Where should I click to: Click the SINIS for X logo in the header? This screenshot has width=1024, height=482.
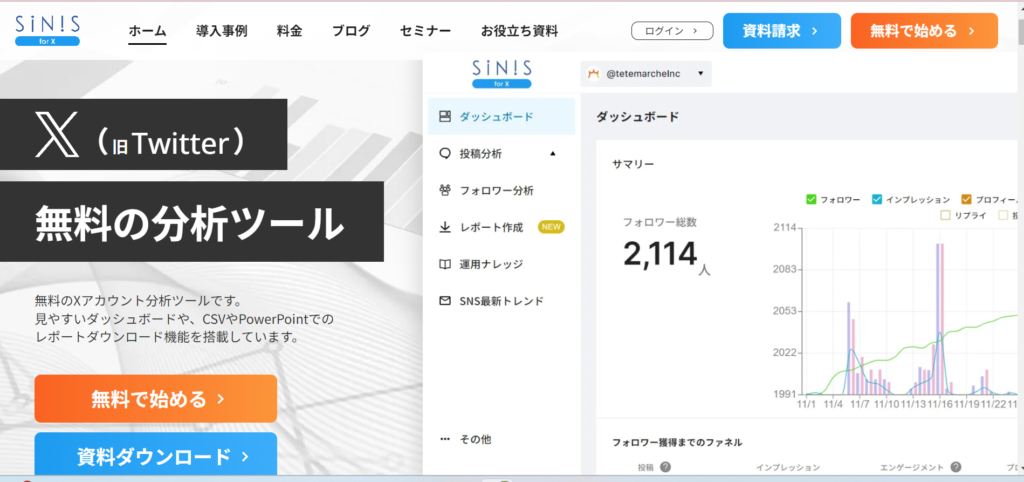point(48,30)
